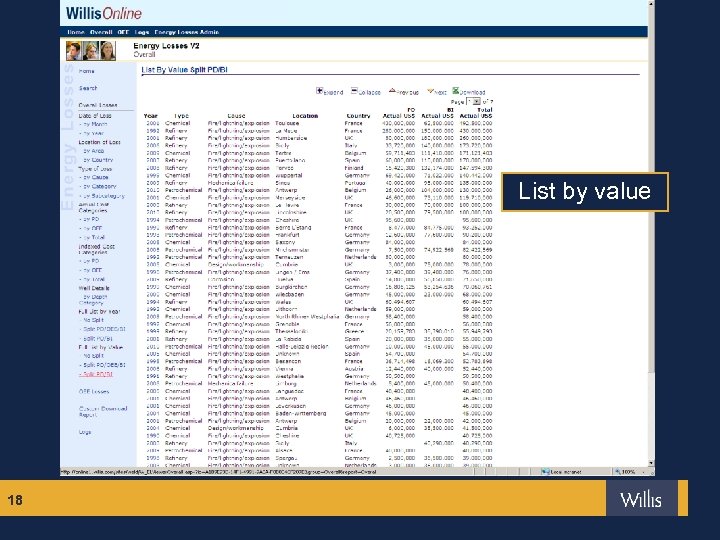Click the scrollbar up arrow

pyautogui.click(x=651, y=4)
